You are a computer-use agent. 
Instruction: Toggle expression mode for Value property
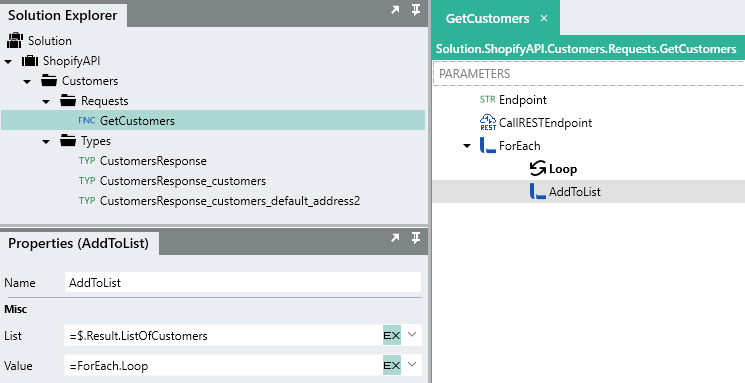click(392, 365)
